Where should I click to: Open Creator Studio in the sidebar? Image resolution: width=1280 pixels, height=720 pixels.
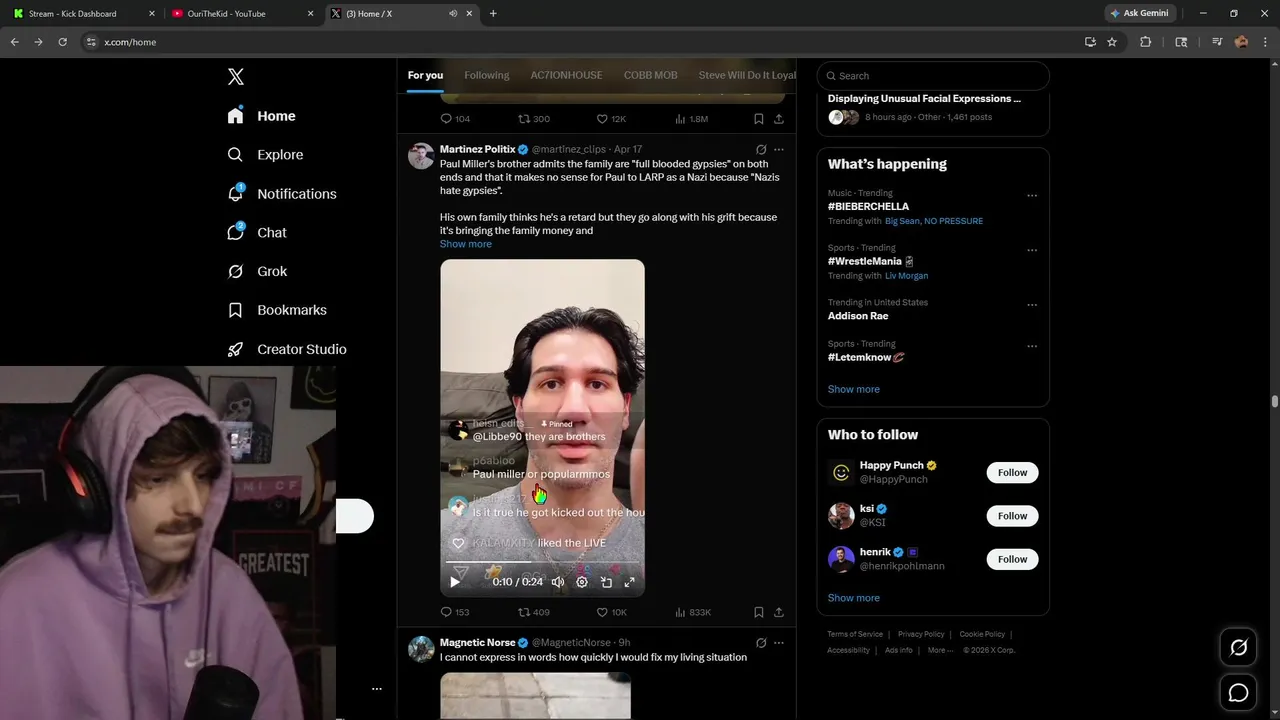tap(287, 349)
